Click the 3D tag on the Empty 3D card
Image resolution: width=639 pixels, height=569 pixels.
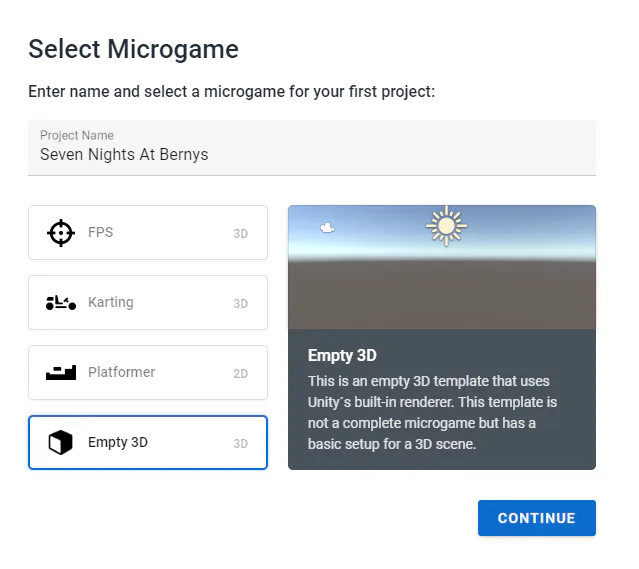pyautogui.click(x=241, y=444)
